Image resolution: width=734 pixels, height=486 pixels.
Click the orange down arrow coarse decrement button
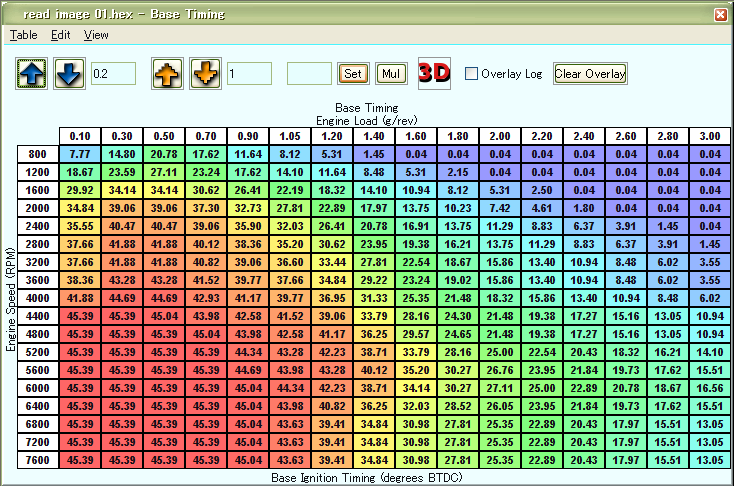[204, 74]
